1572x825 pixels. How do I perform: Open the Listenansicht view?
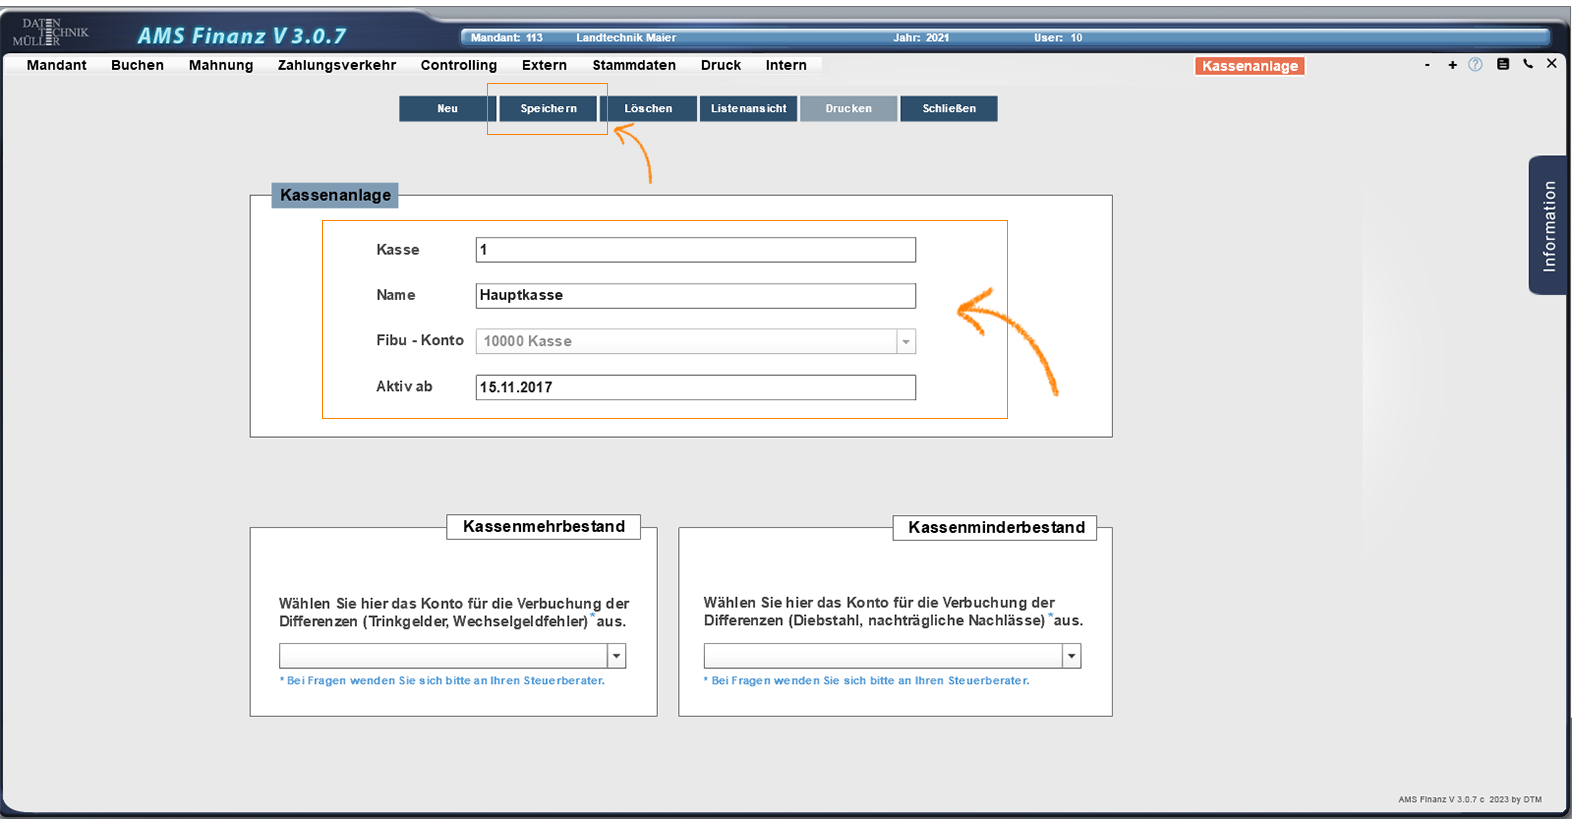pyautogui.click(x=748, y=109)
